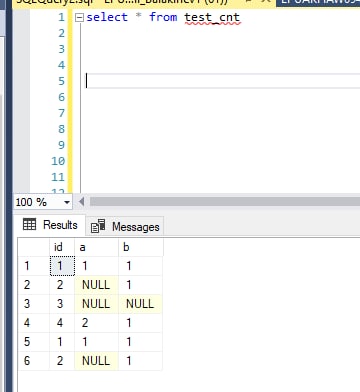Click the b cell in result row 6
360x392 pixels.
(140, 361)
